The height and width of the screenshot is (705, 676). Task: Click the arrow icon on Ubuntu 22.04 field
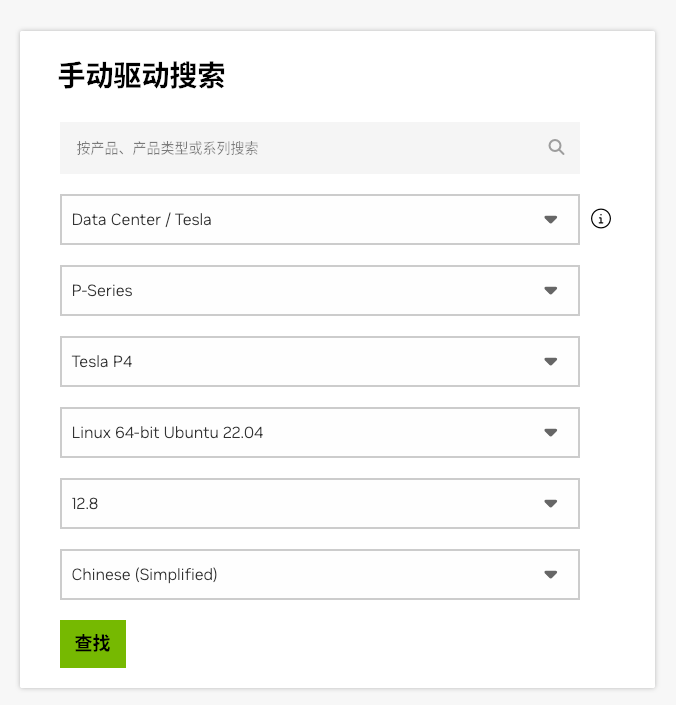(550, 433)
